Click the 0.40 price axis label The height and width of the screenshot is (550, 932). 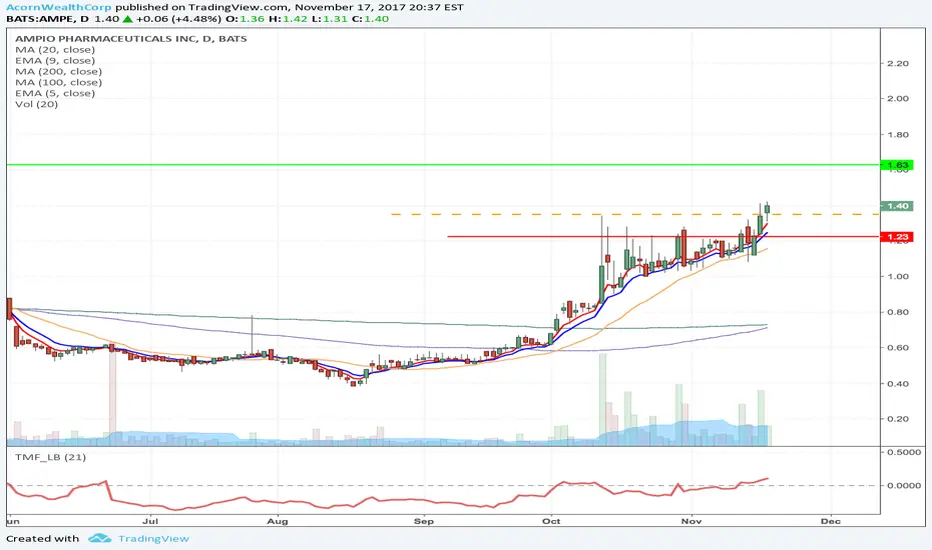pyautogui.click(x=898, y=384)
